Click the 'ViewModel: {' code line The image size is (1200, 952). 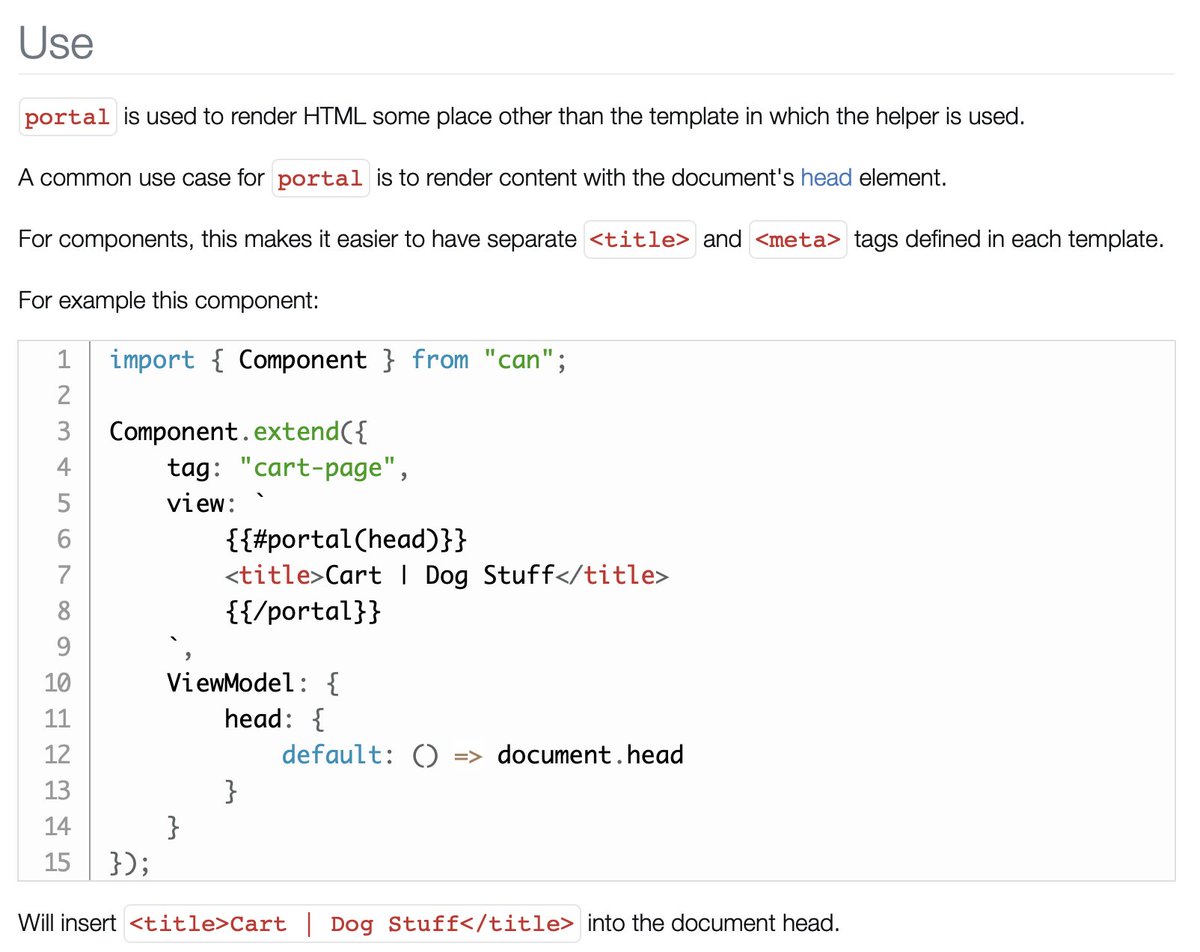254,683
